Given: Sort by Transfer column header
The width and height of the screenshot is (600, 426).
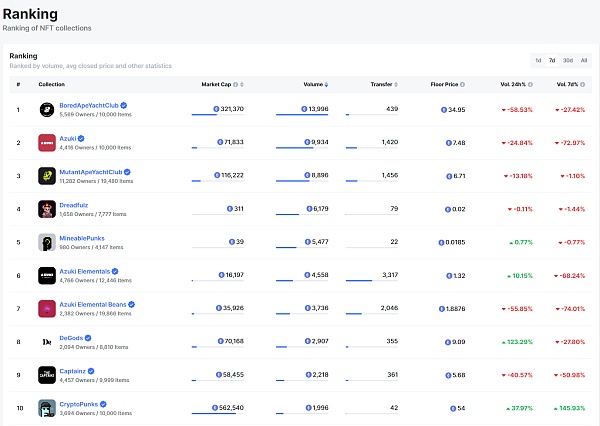Looking at the screenshot, I should [382, 84].
